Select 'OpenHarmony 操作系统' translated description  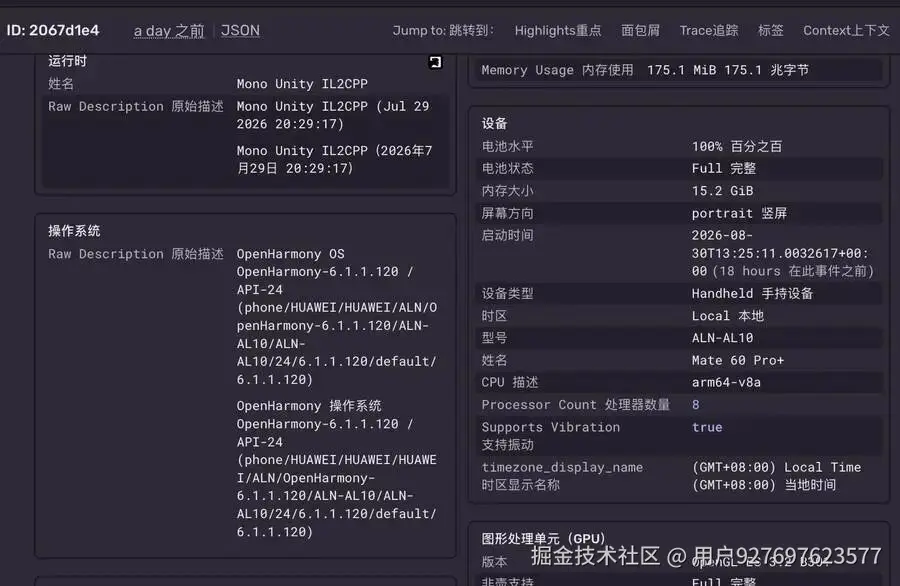click(x=336, y=469)
